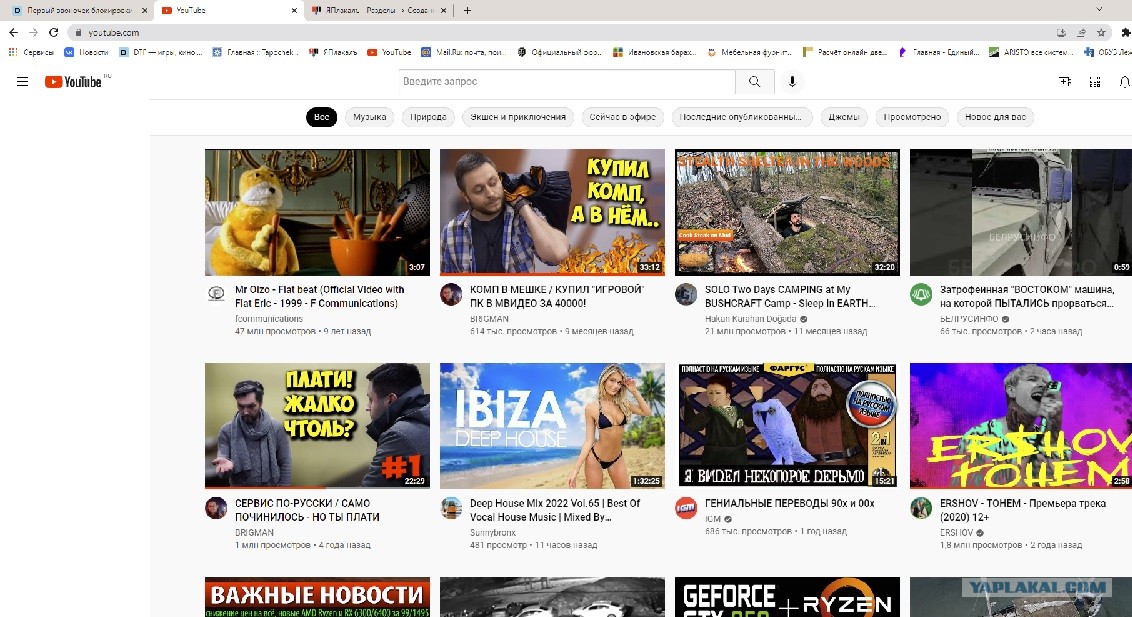Go forward with browser forward arrow
1132x617 pixels.
tap(33, 32)
